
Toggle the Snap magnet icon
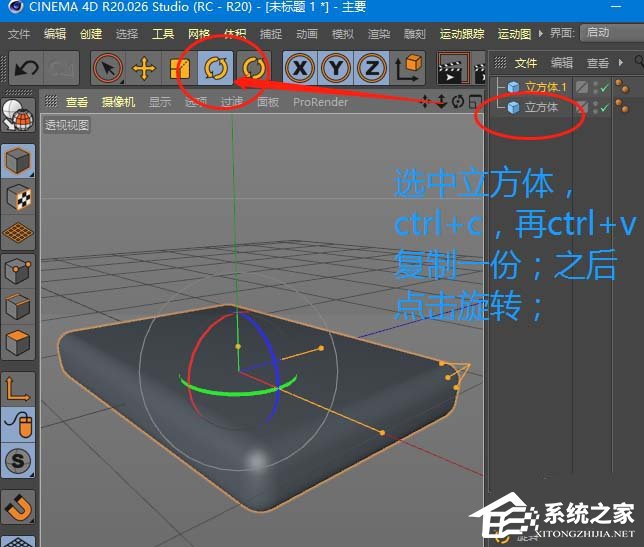[18, 507]
